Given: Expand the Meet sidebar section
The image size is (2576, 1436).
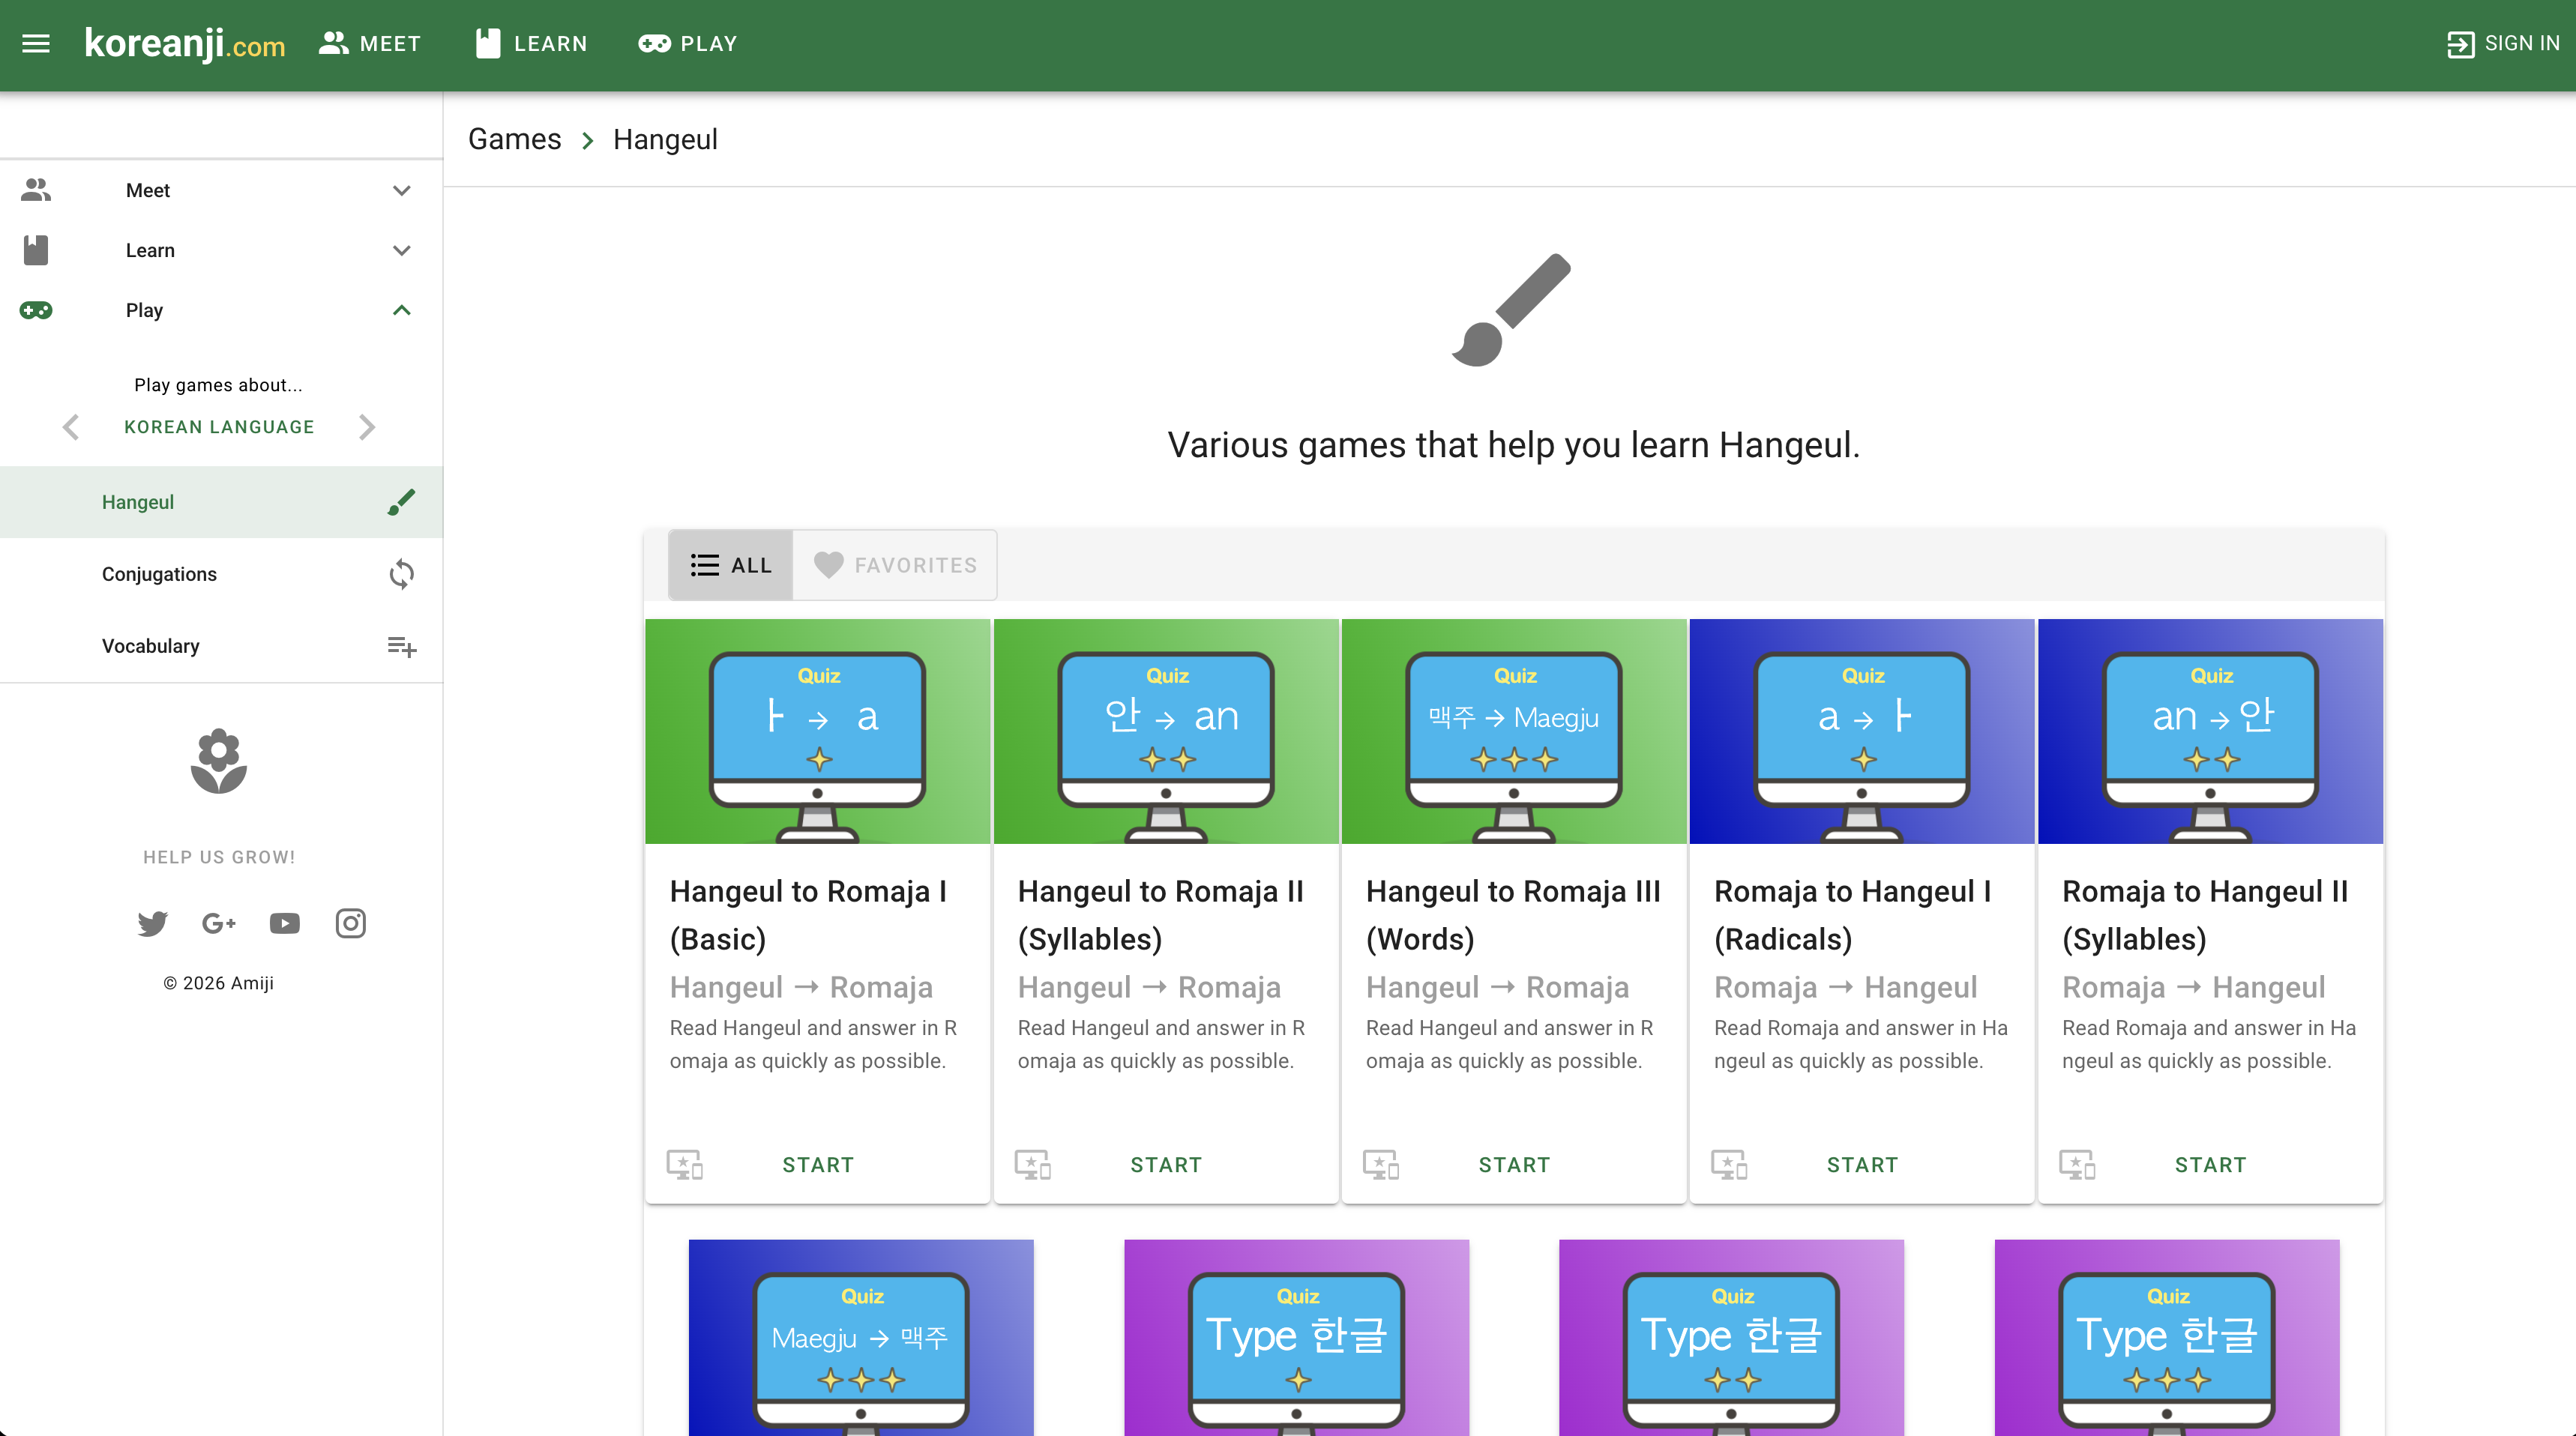Looking at the screenshot, I should (221, 190).
